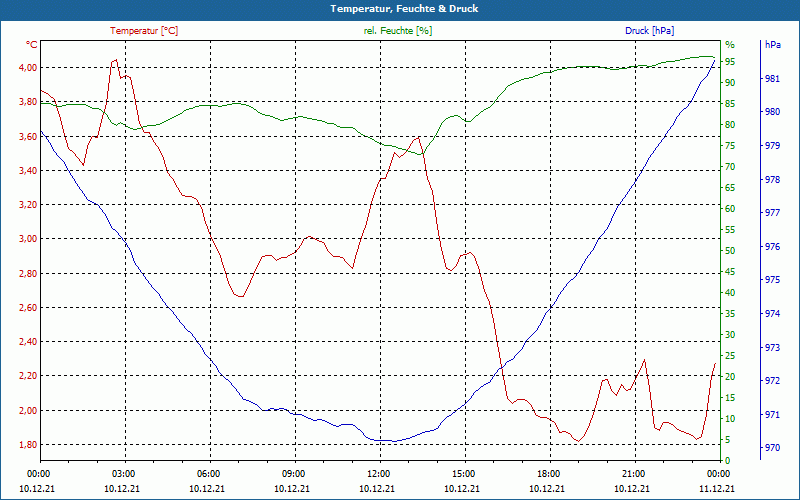Select the '2,80' temperature axis value
Image resolution: width=800 pixels, height=500 pixels.
coord(28,273)
